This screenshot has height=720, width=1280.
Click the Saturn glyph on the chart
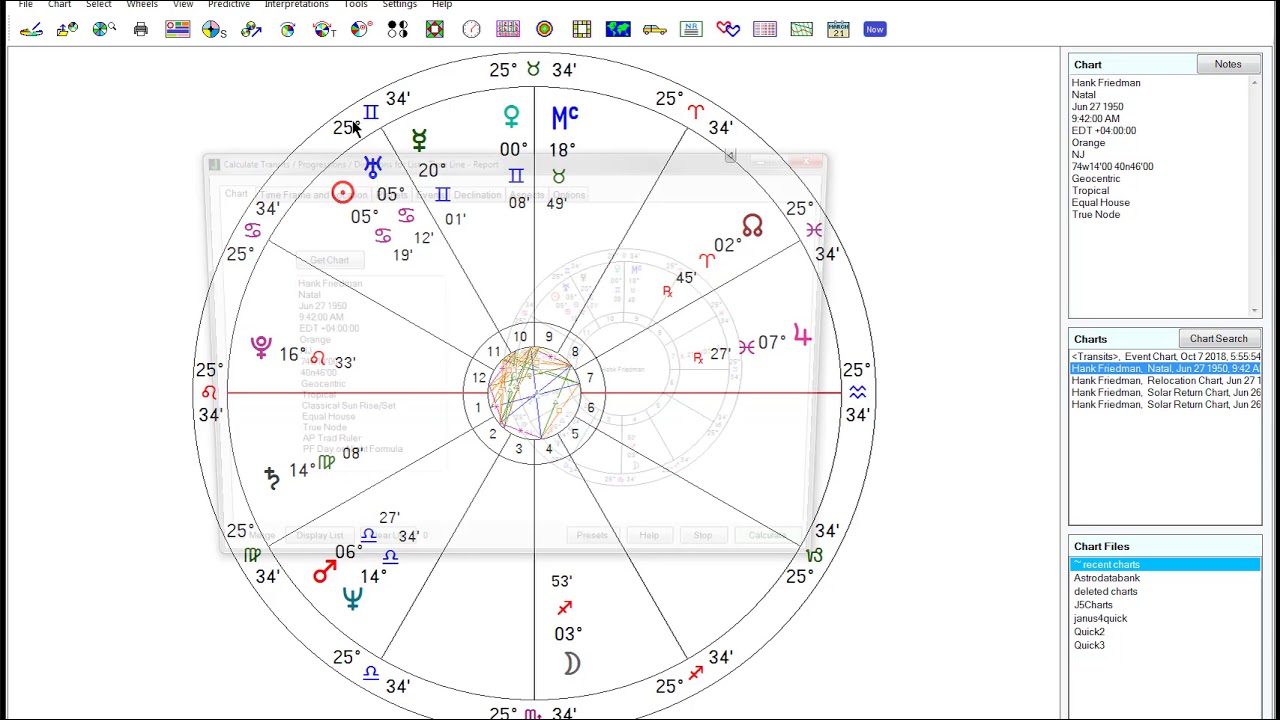(272, 477)
